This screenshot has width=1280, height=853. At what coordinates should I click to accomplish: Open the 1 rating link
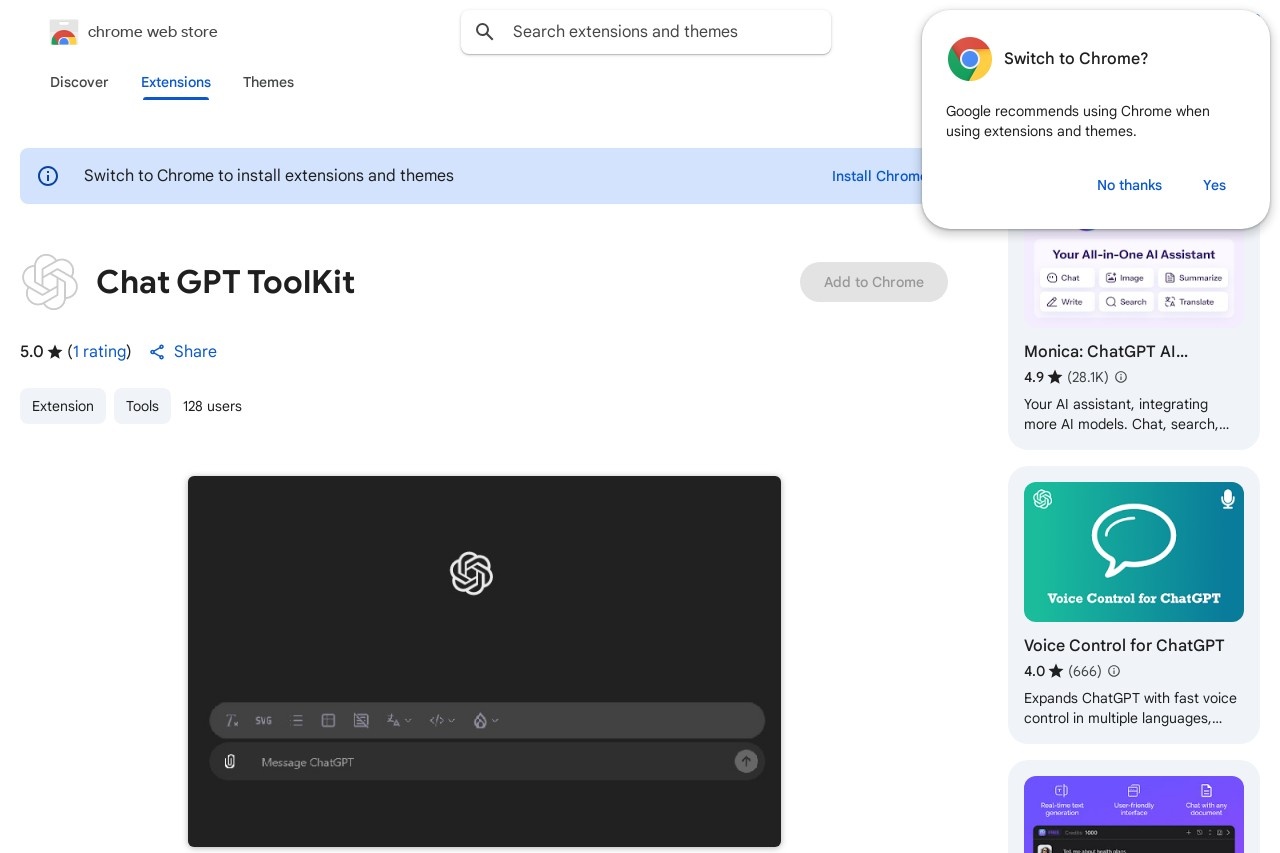pyautogui.click(x=99, y=352)
